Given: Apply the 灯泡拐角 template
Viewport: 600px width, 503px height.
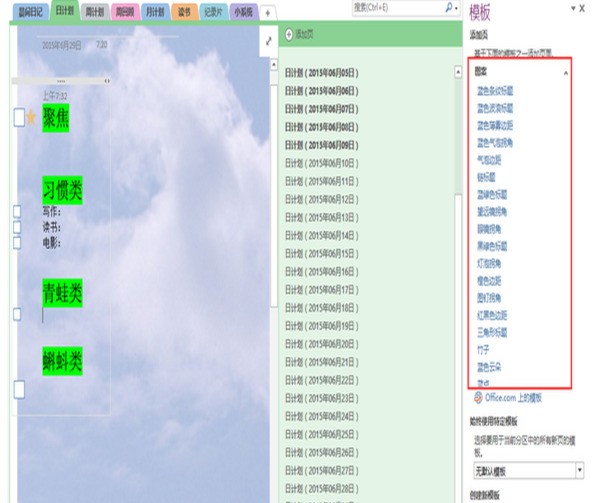Looking at the screenshot, I should [x=489, y=263].
